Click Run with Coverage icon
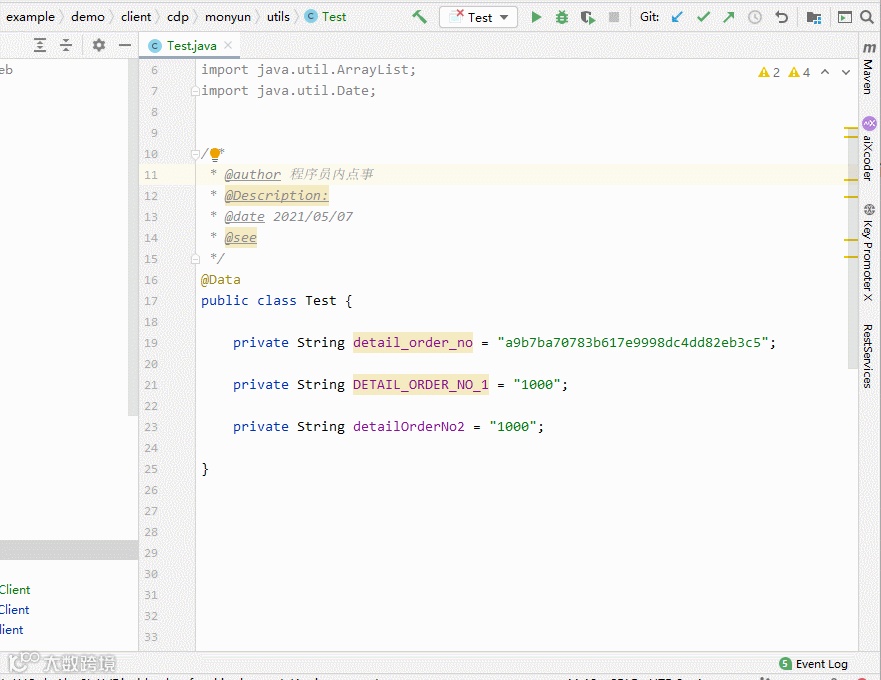The width and height of the screenshot is (881, 680). pyautogui.click(x=588, y=17)
